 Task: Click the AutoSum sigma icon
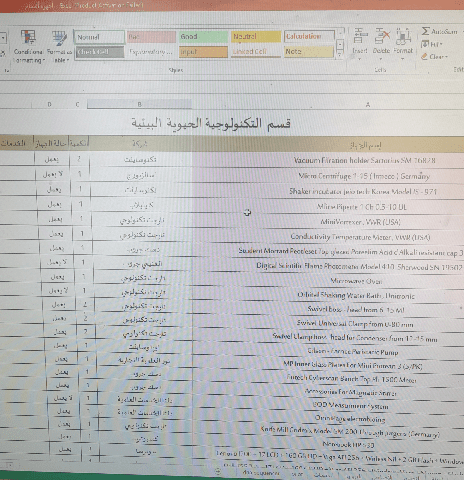coord(425,31)
